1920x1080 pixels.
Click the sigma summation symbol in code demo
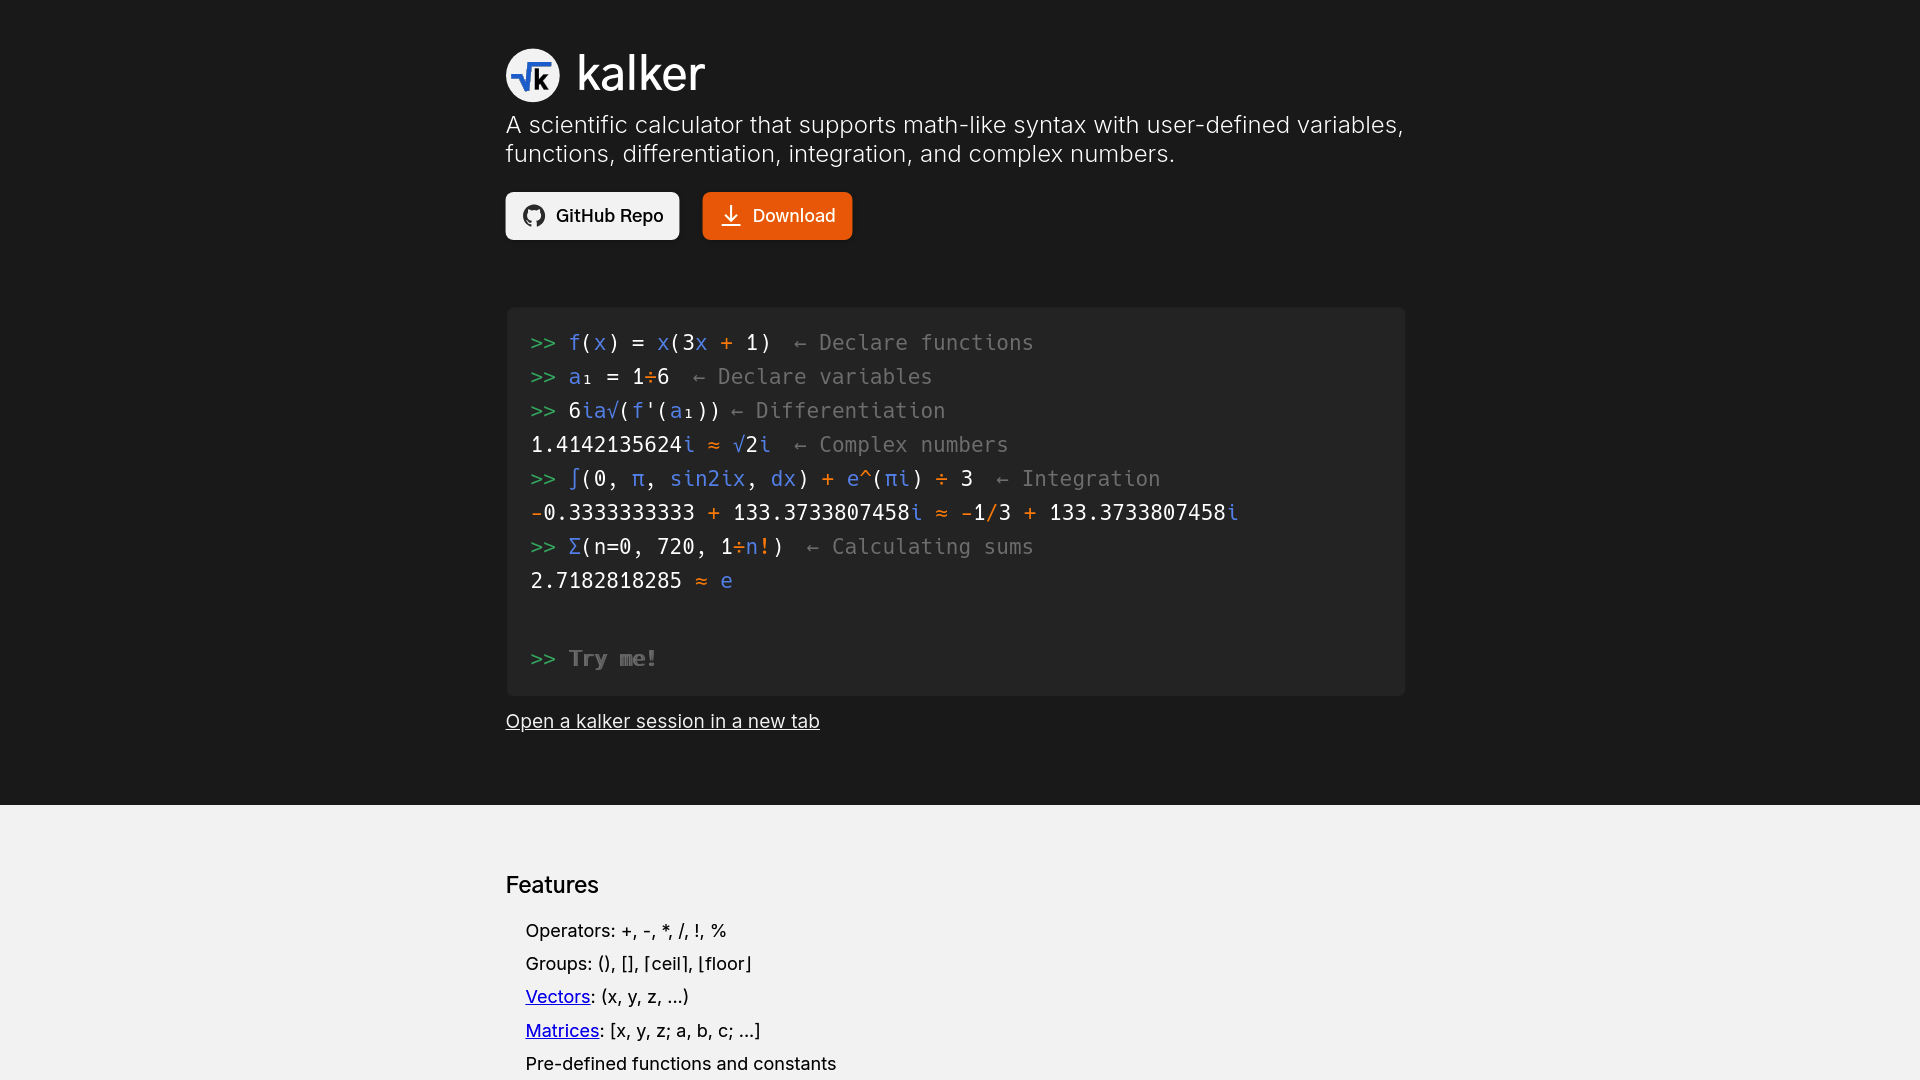pos(572,546)
